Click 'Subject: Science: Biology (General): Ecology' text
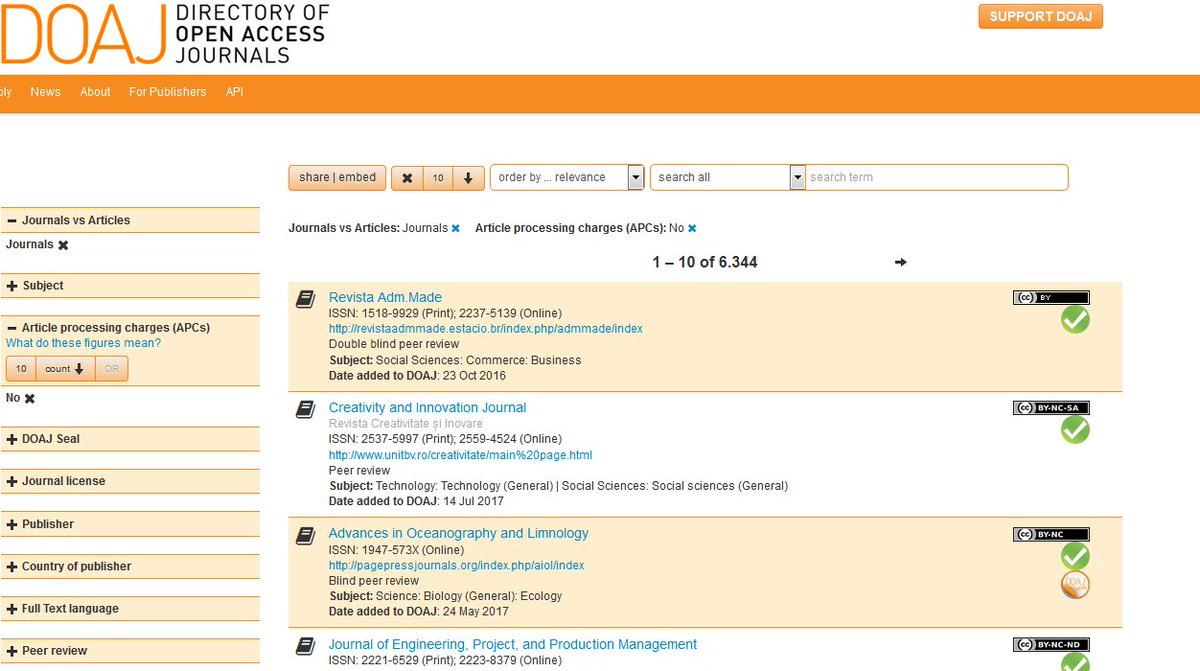The image size is (1200, 671). click(x=445, y=596)
